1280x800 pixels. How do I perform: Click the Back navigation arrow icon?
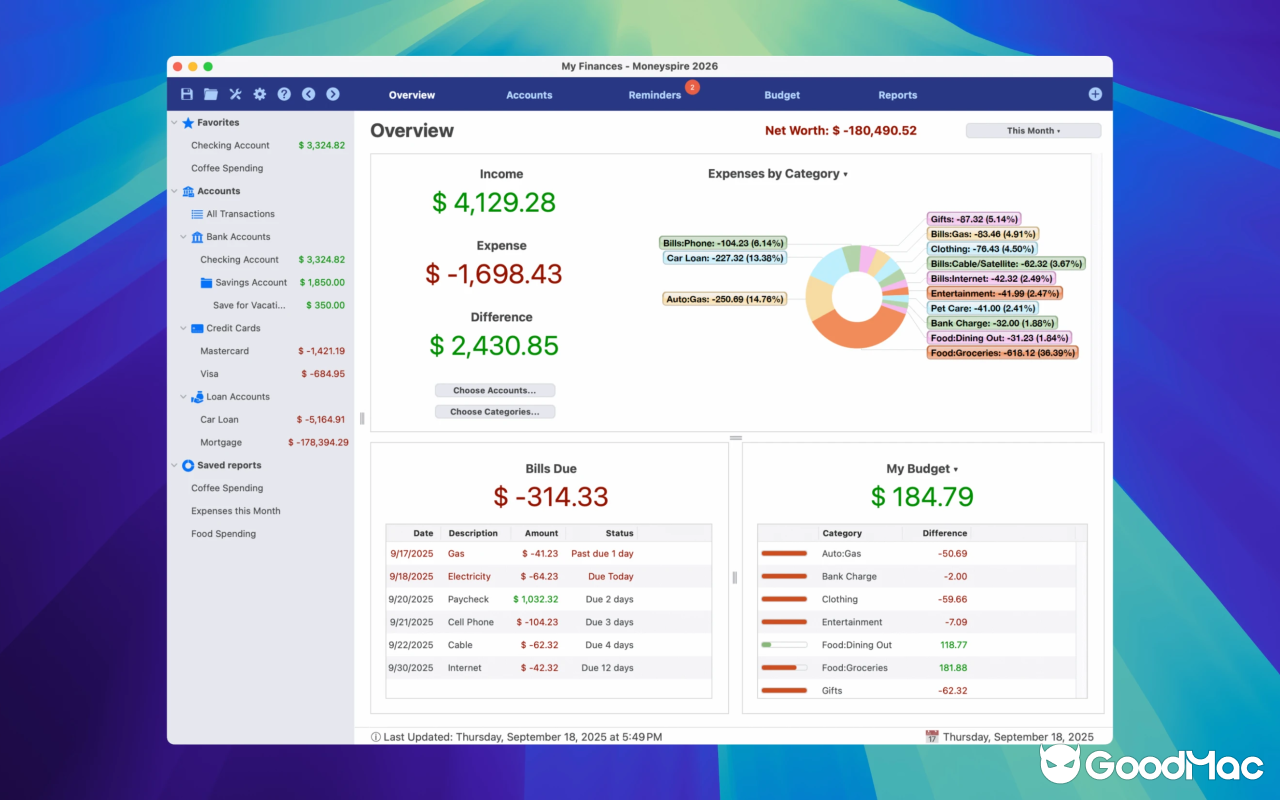[x=308, y=94]
